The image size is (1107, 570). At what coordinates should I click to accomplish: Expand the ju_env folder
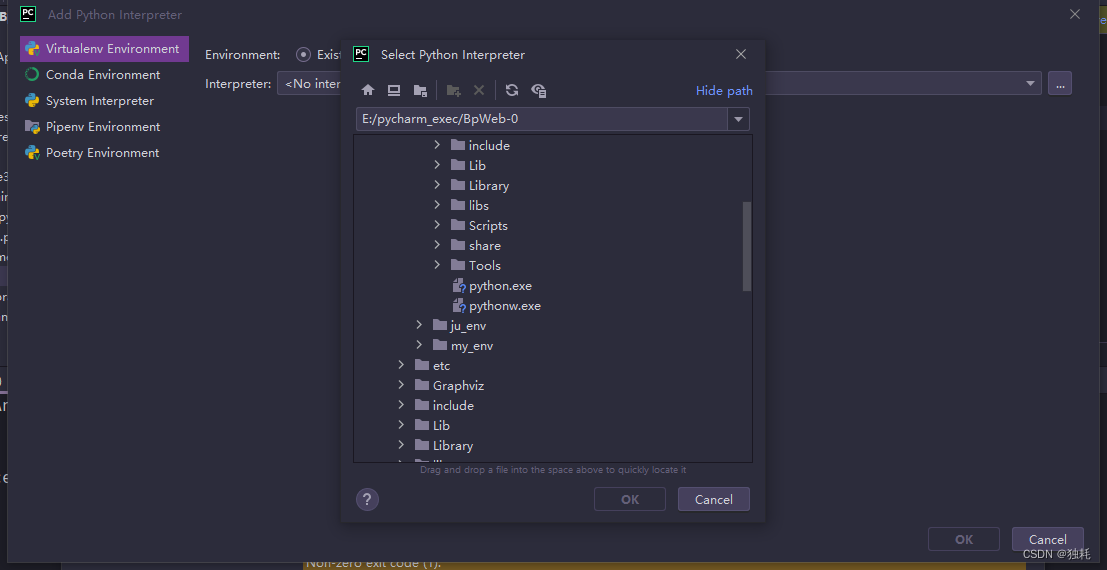pos(419,325)
